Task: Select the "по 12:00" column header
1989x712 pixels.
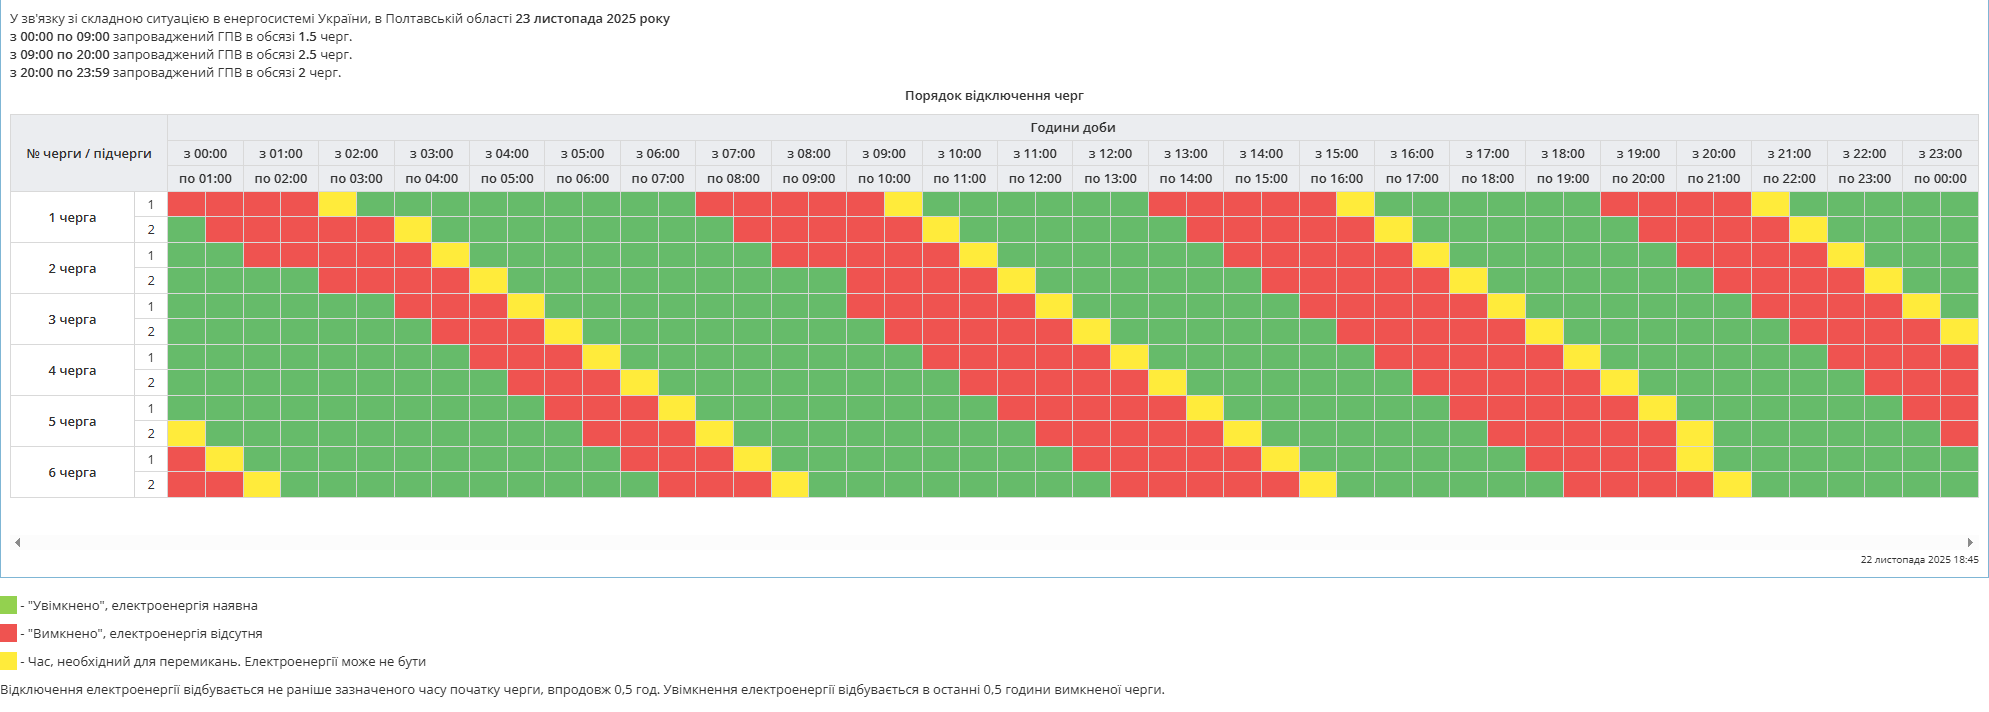Action: tap(1035, 179)
